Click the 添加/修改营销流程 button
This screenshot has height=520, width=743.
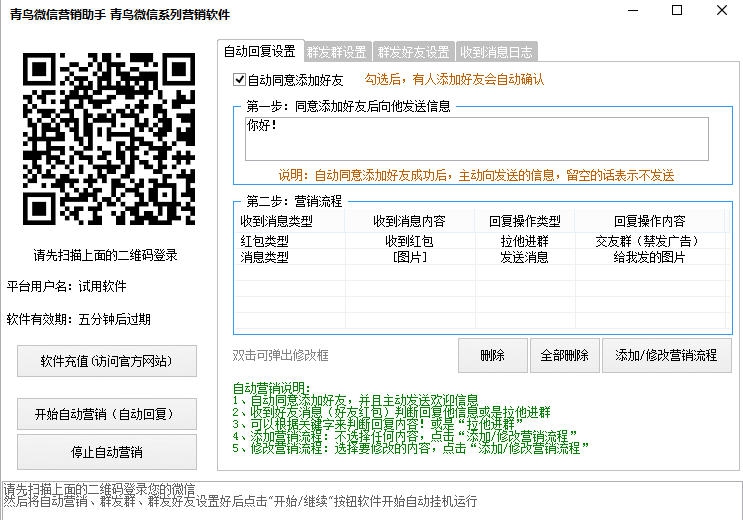pyautogui.click(x=666, y=355)
